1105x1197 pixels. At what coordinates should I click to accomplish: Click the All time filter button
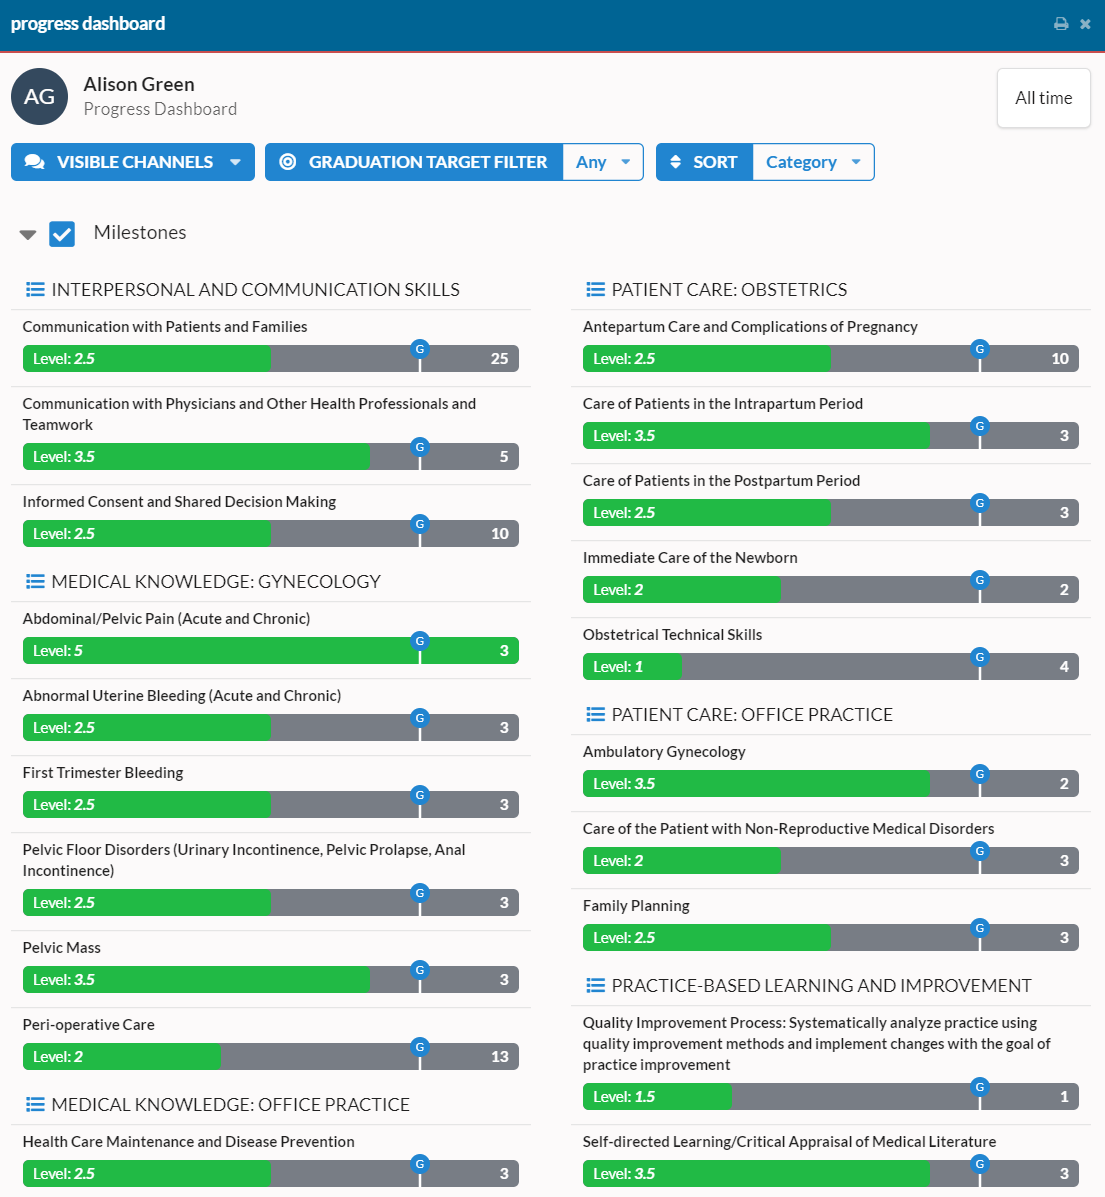(x=1043, y=97)
